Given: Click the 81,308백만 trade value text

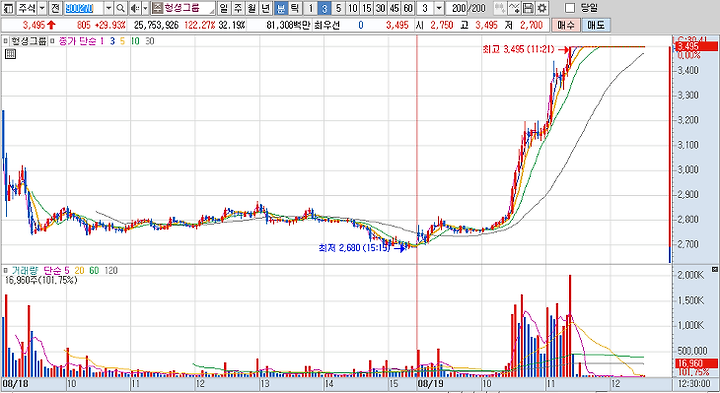Looking at the screenshot, I should point(287,25).
